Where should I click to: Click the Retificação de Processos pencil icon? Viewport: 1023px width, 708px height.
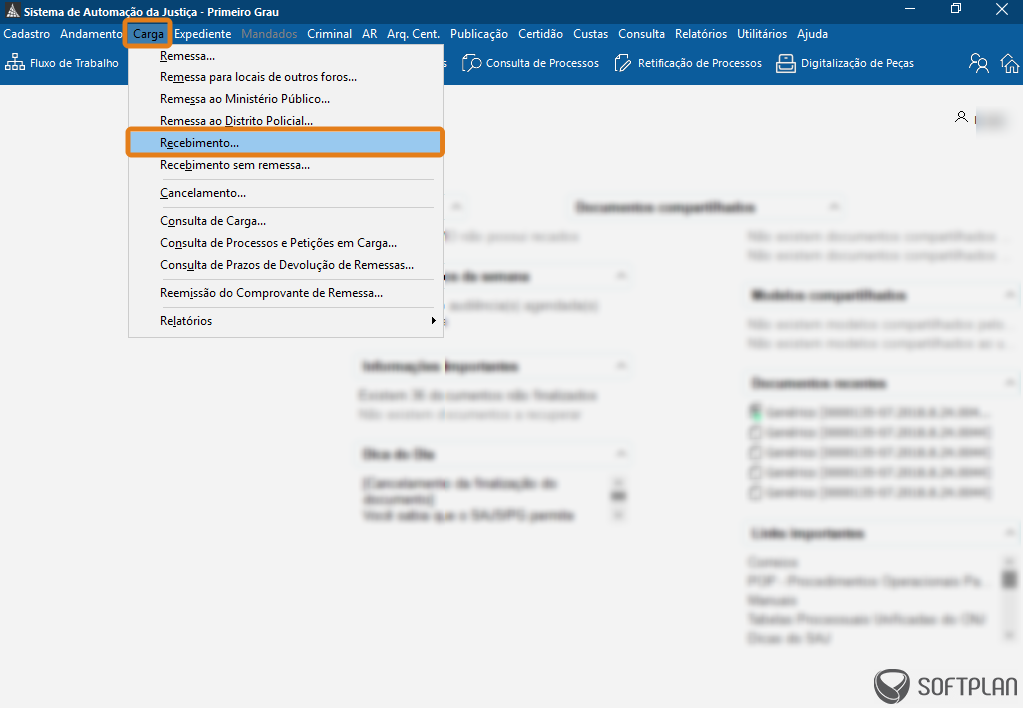point(623,63)
